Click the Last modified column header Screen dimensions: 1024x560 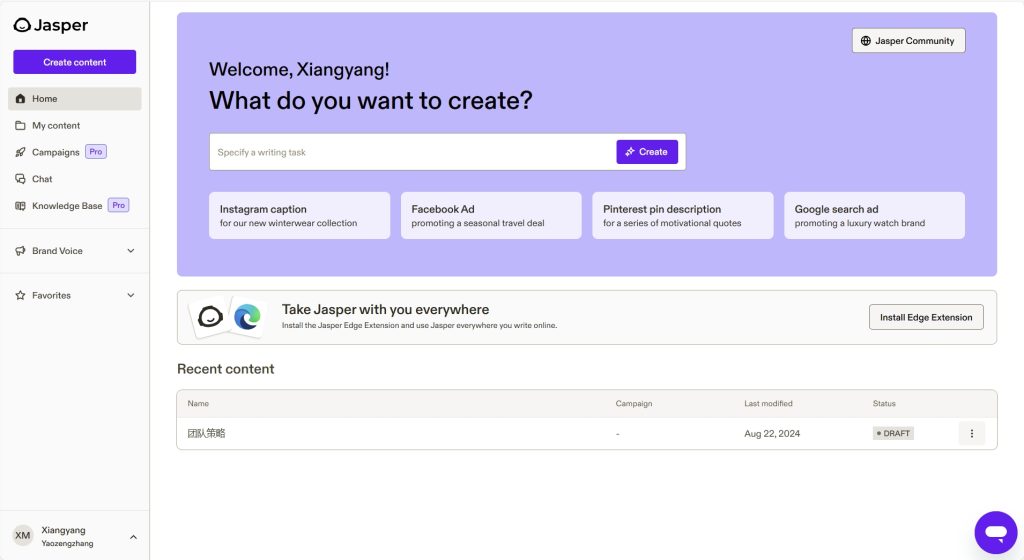point(768,403)
